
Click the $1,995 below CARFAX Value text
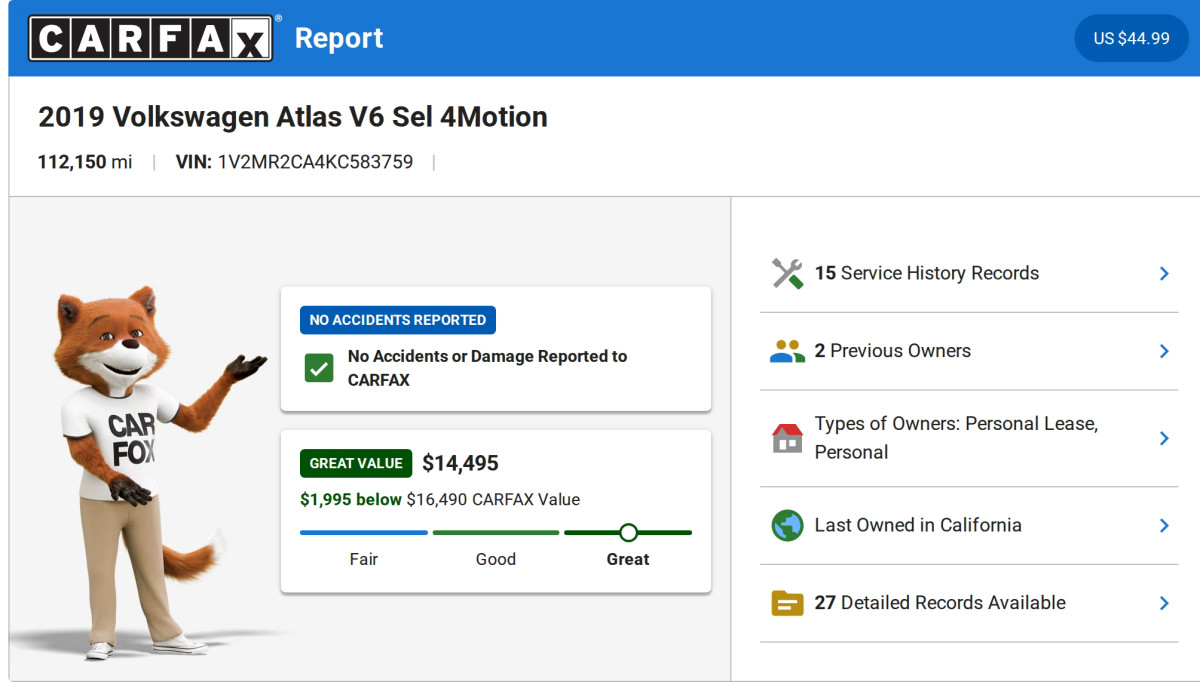pyautogui.click(x=440, y=499)
